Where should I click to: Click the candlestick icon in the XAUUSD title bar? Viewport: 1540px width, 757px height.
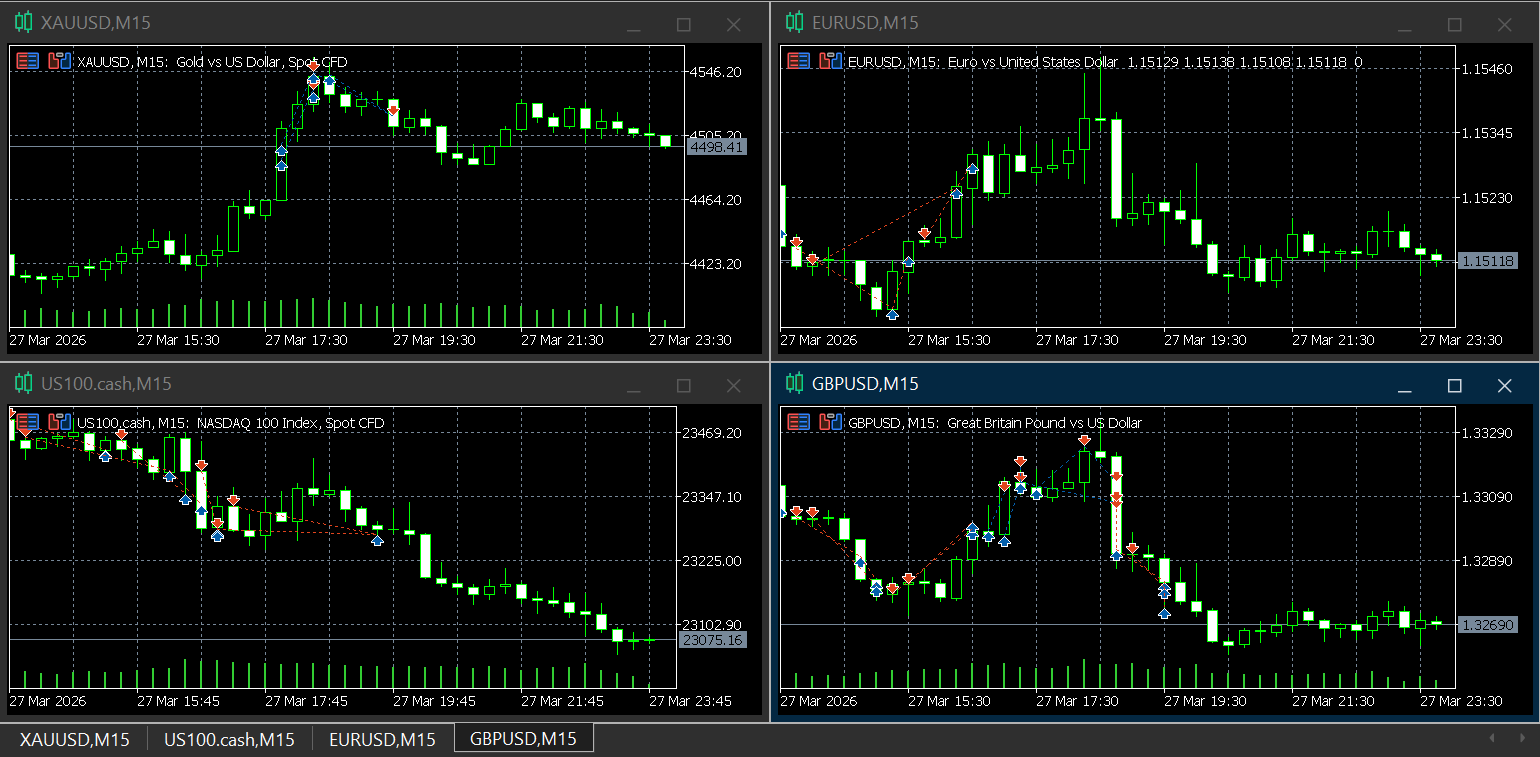22,22
